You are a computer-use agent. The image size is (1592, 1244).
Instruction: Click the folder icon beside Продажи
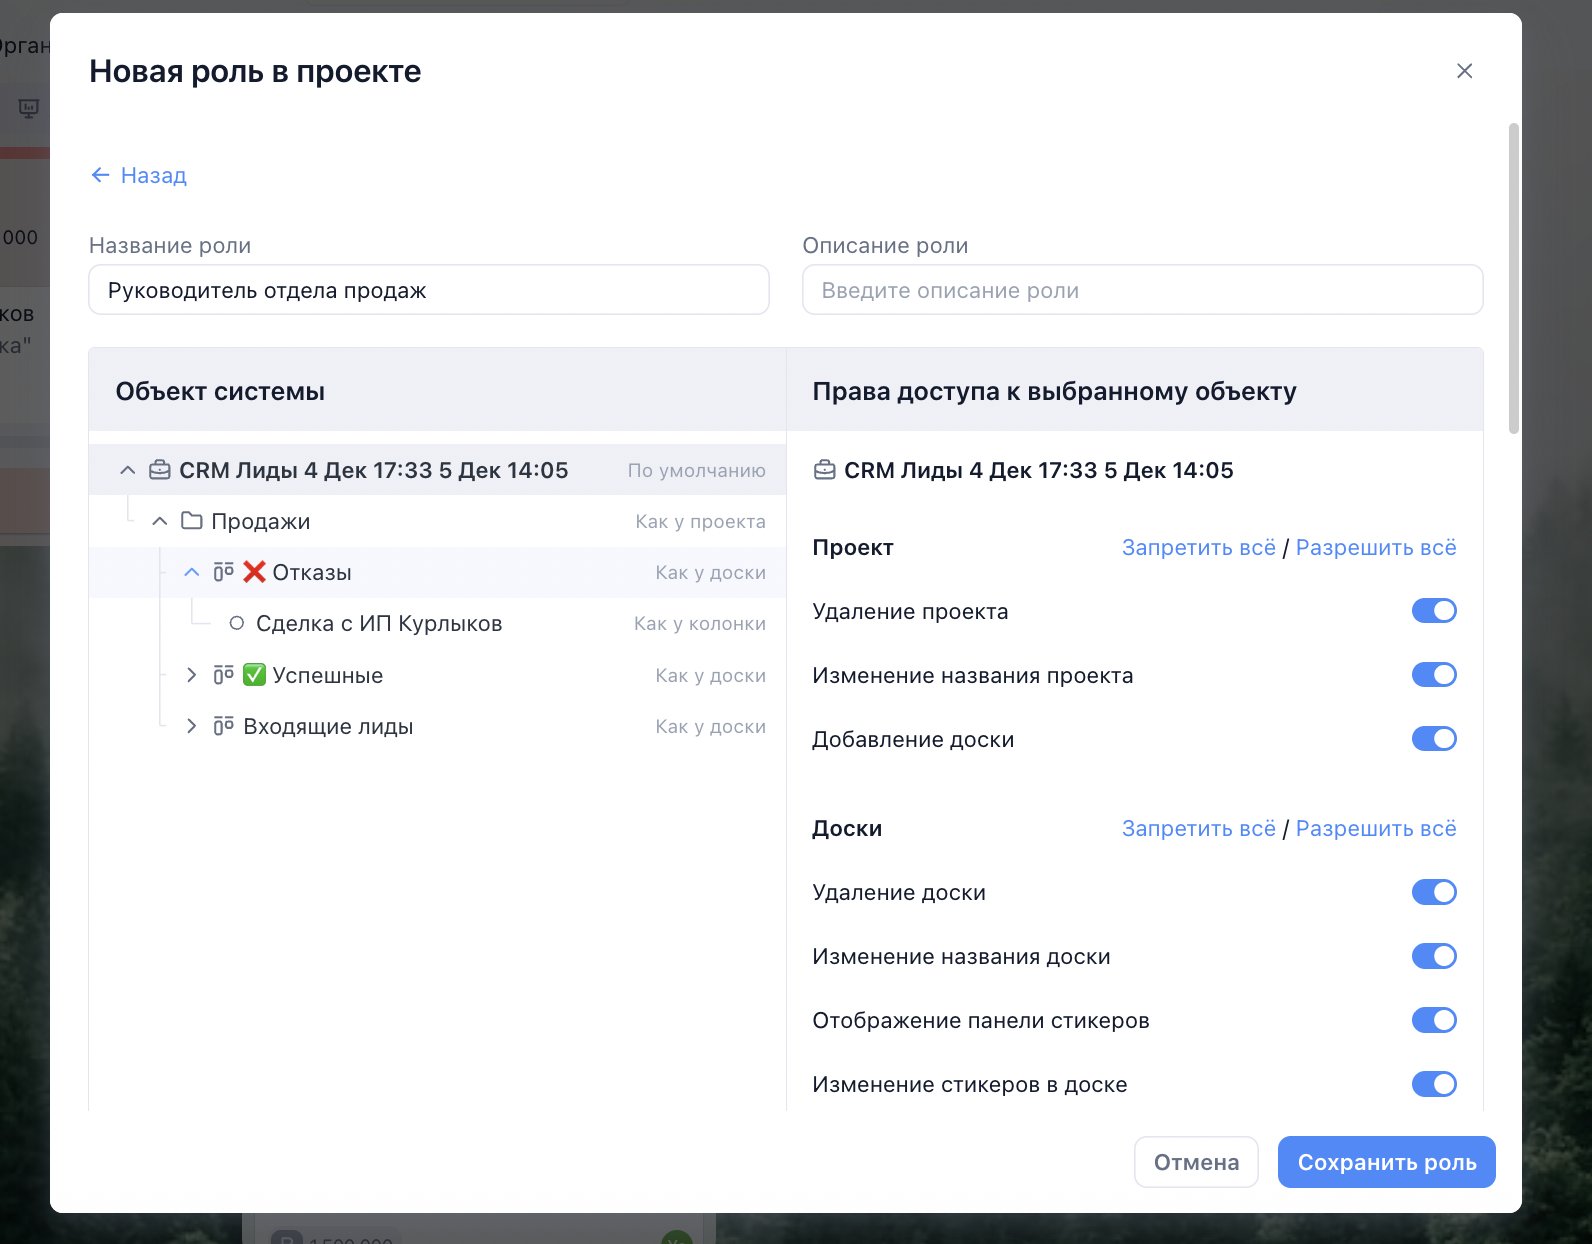coord(191,521)
